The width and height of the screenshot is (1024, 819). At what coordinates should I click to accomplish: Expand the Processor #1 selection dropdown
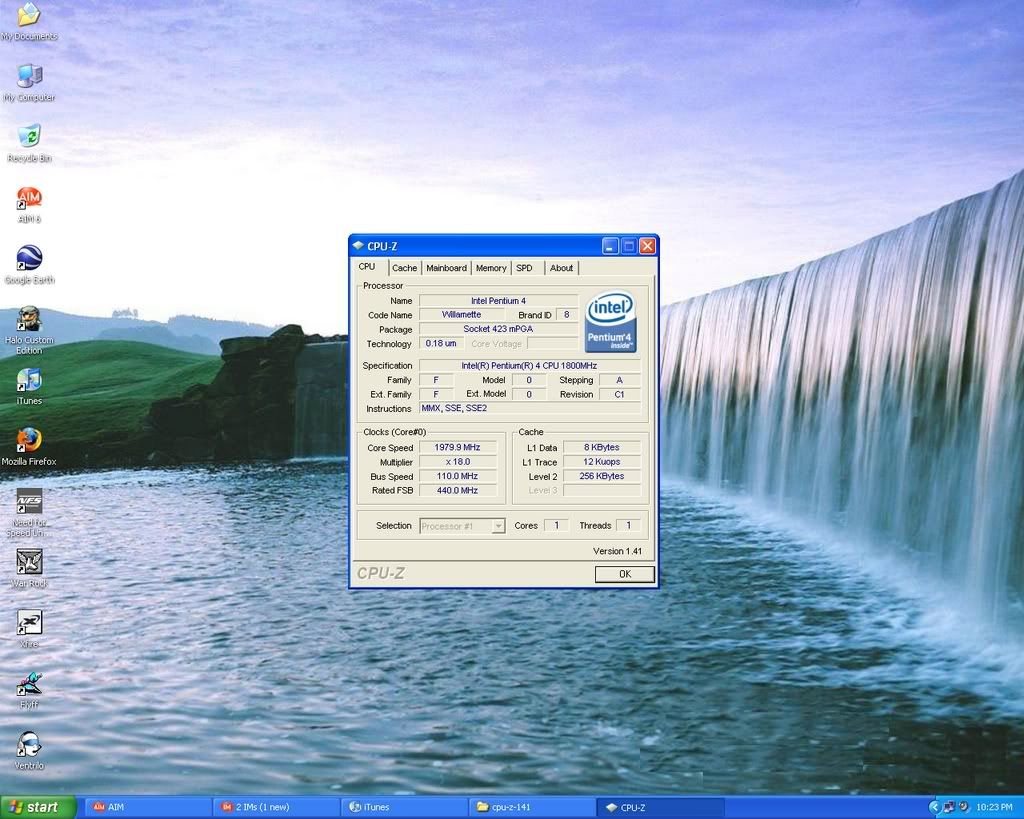pyautogui.click(x=497, y=526)
